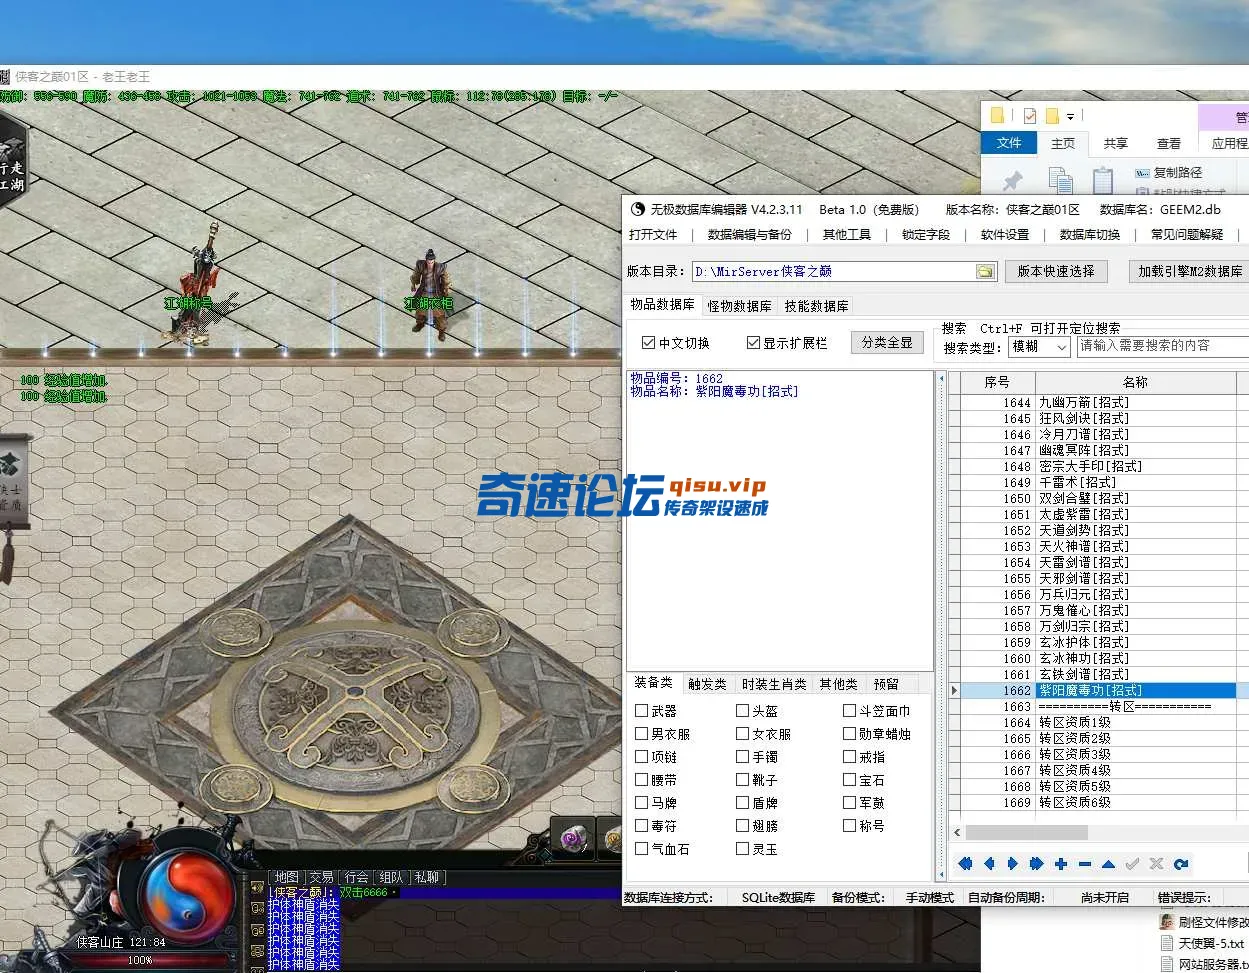This screenshot has width=1249, height=973.
Task: Switch to 怪物数据库 tab
Action: (739, 306)
